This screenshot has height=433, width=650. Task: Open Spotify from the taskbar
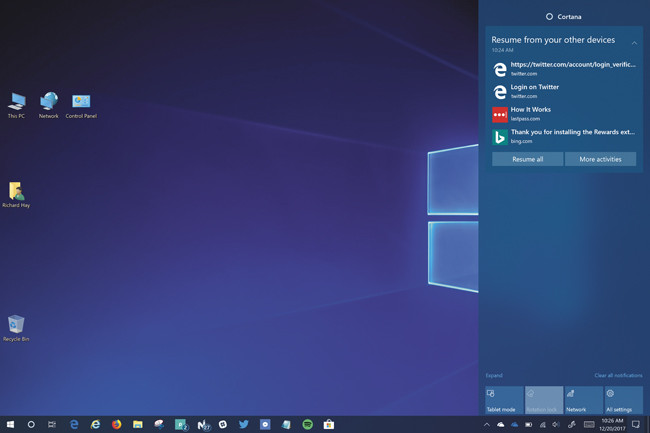(307, 424)
